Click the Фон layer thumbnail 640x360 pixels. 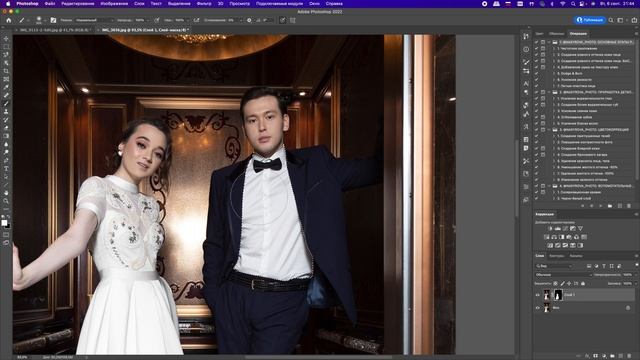547,308
